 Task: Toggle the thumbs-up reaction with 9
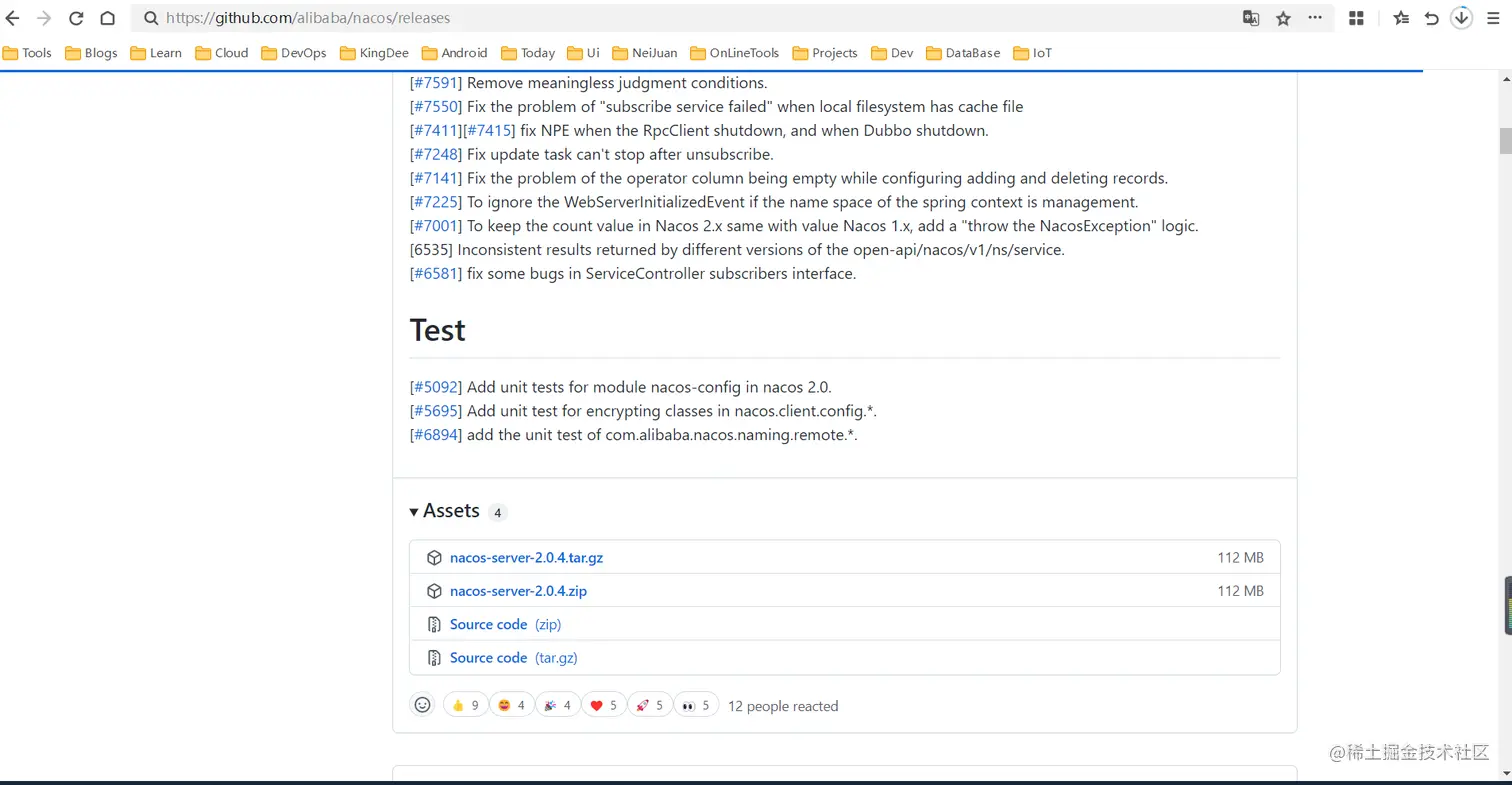tap(465, 705)
